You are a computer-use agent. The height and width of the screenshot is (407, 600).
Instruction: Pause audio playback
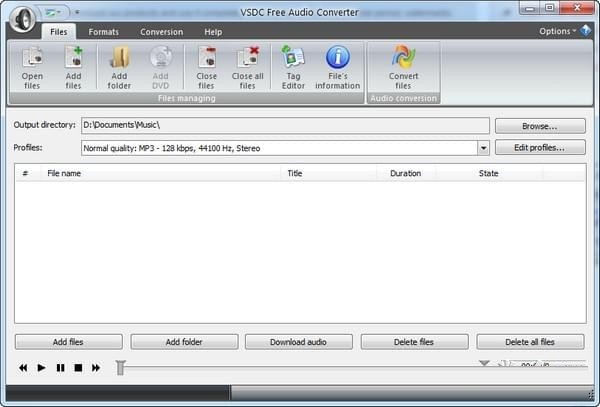tap(60, 368)
